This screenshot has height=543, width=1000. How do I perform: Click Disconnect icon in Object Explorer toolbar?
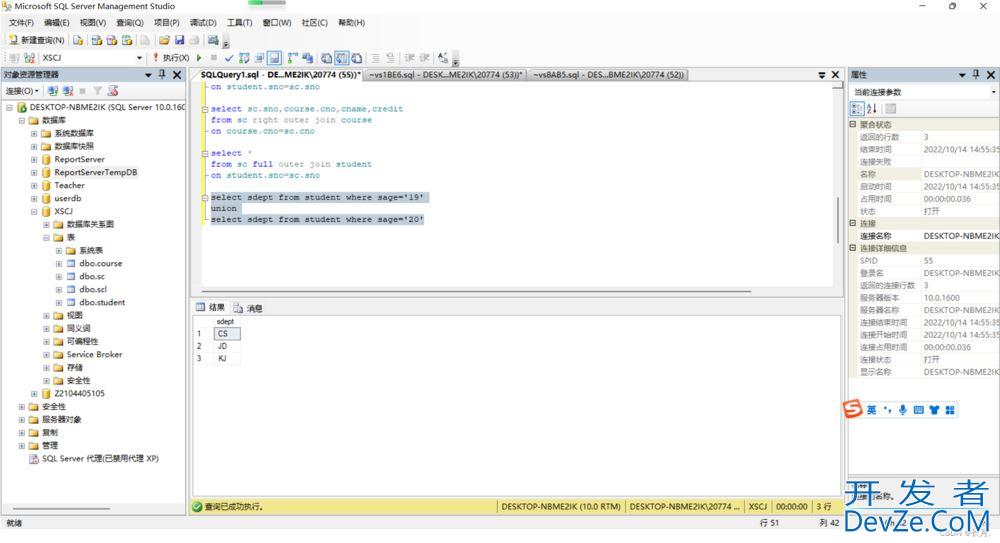click(x=68, y=91)
